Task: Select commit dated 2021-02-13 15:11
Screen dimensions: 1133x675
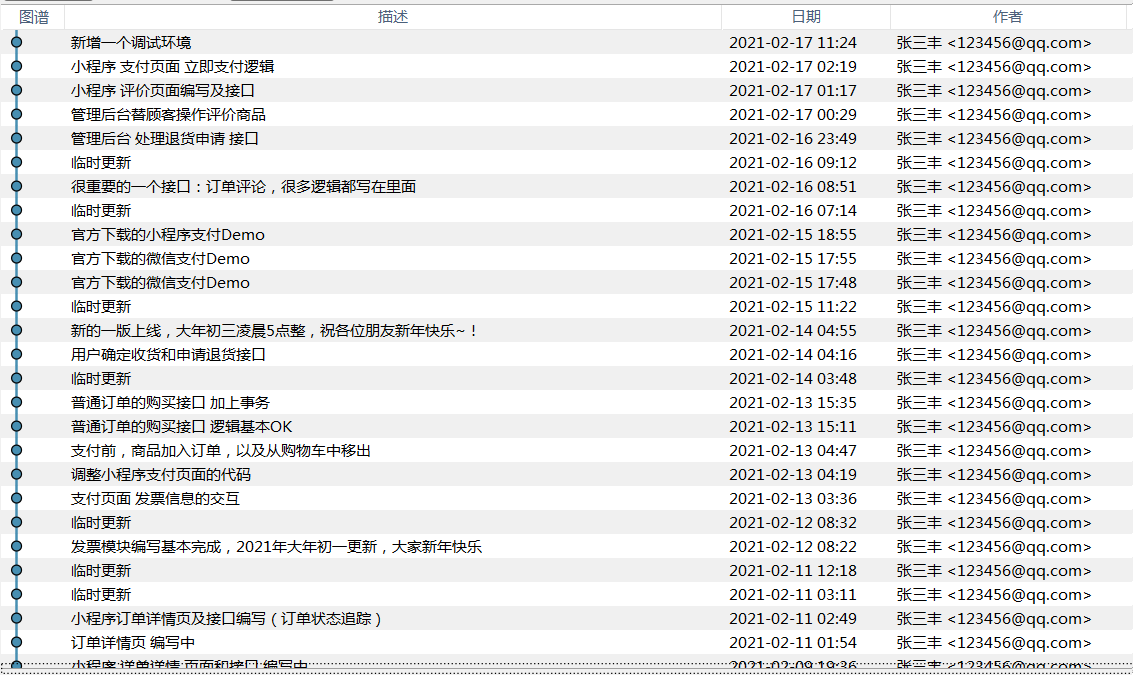Action: coord(792,427)
